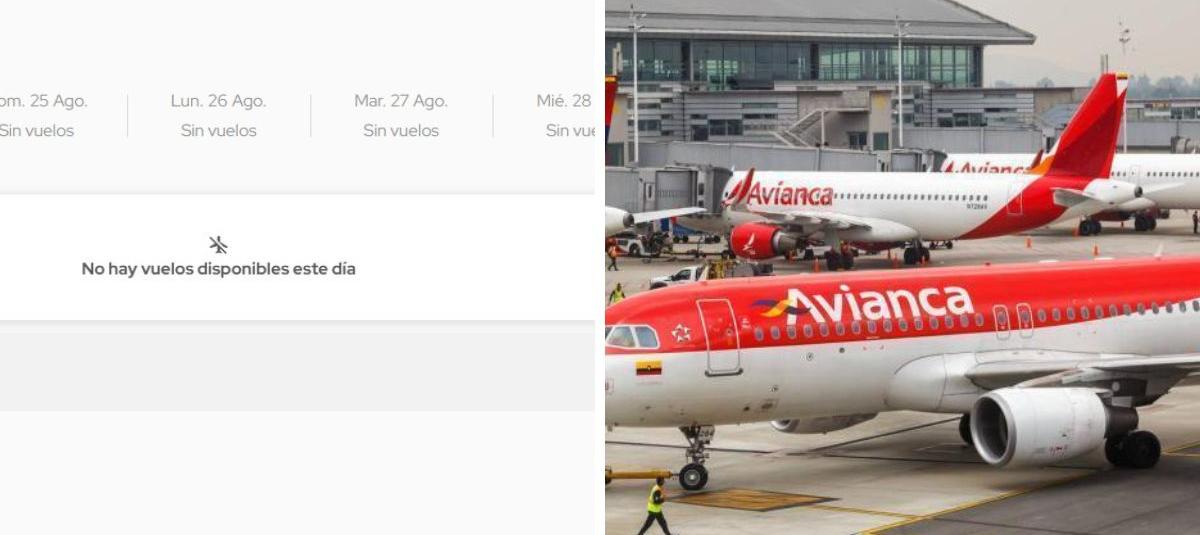This screenshot has height=535, width=1200.
Task: Click the Avianca logo on the white plane
Action: click(780, 193)
